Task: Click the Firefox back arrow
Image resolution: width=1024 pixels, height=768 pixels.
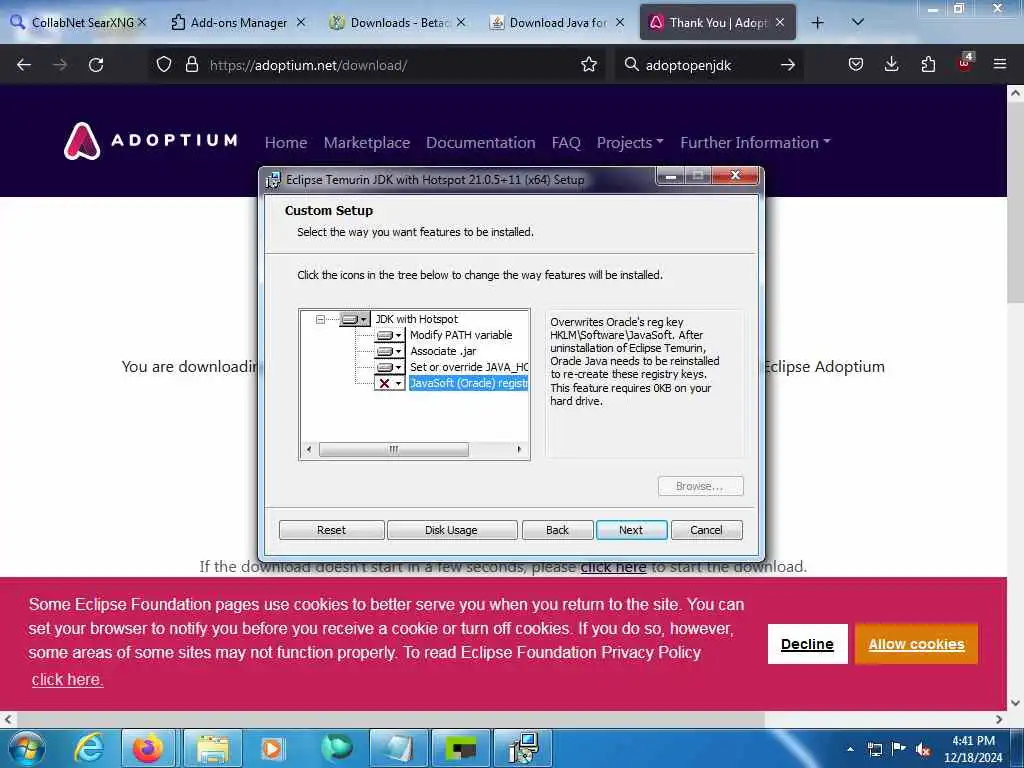Action: click(x=24, y=65)
